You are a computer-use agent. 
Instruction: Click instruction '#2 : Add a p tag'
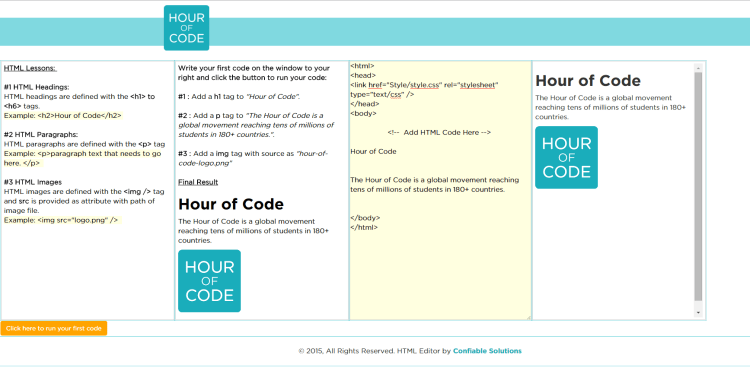point(256,125)
